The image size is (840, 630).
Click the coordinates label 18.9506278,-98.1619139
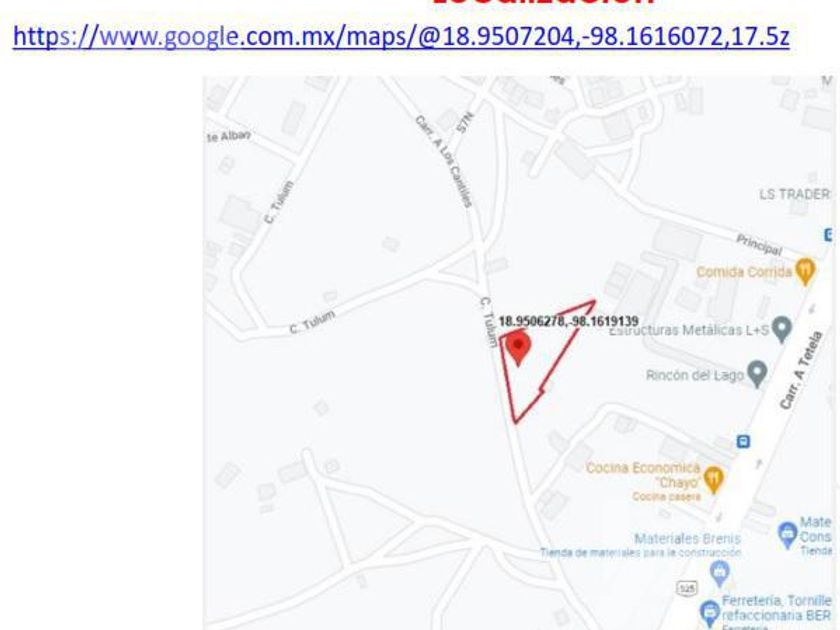coord(568,321)
